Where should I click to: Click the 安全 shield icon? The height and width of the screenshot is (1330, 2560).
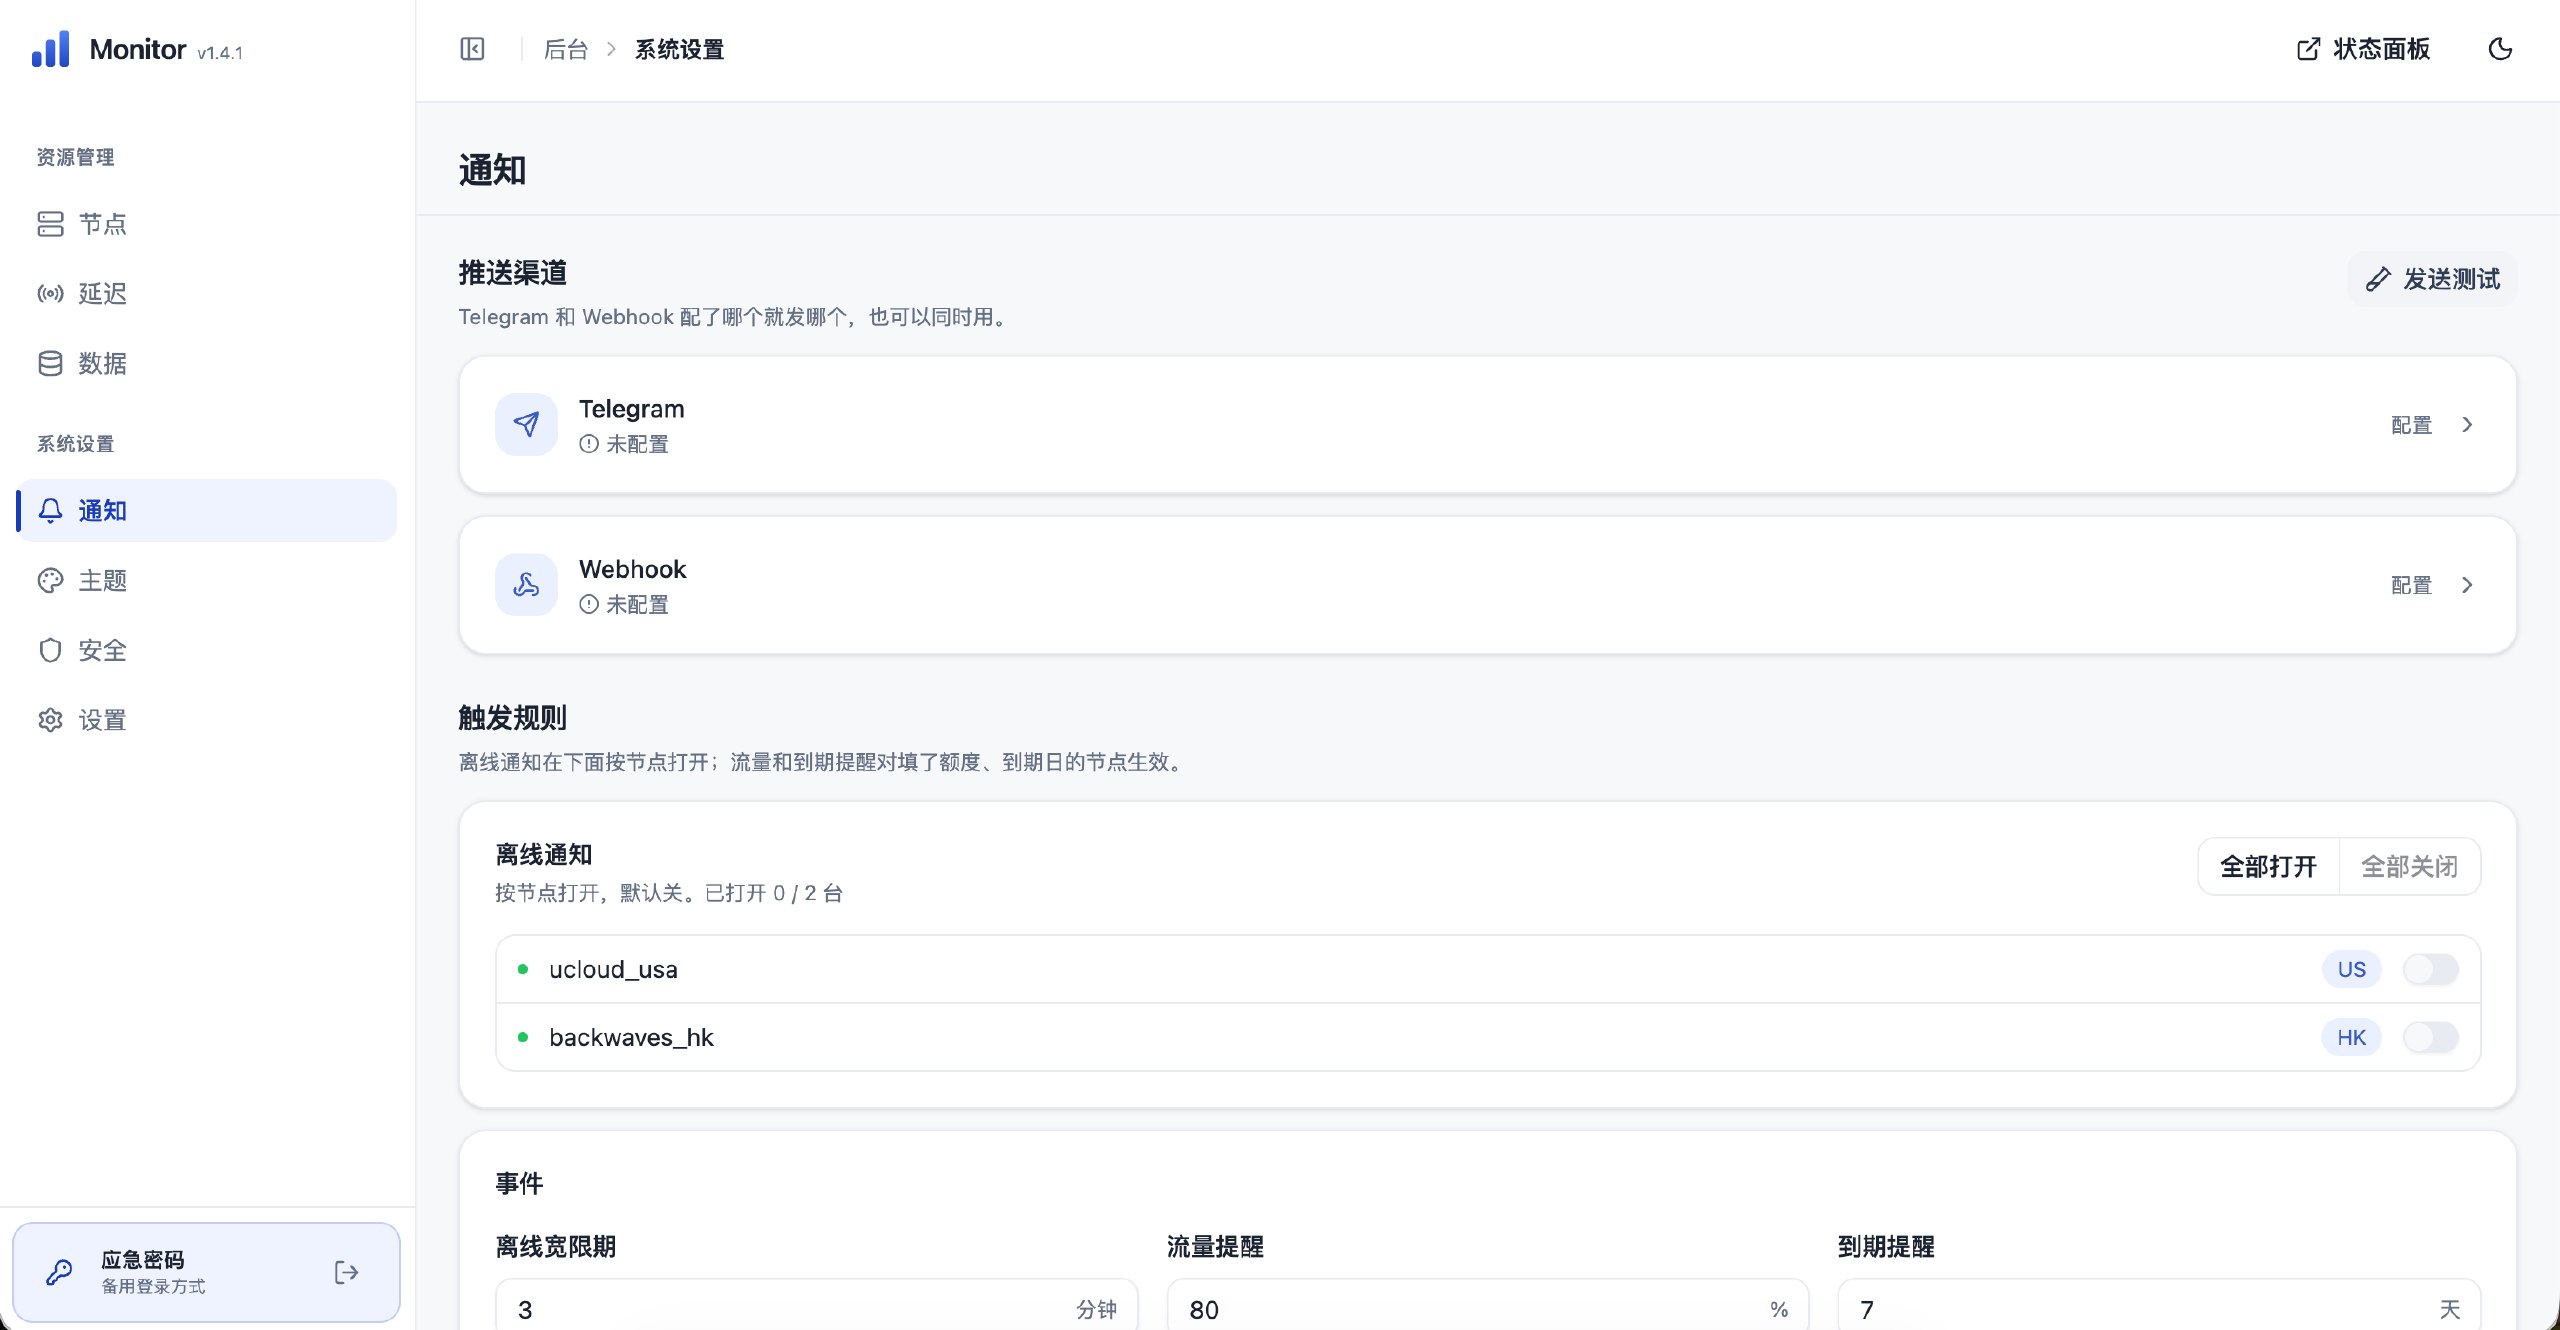pos(50,651)
